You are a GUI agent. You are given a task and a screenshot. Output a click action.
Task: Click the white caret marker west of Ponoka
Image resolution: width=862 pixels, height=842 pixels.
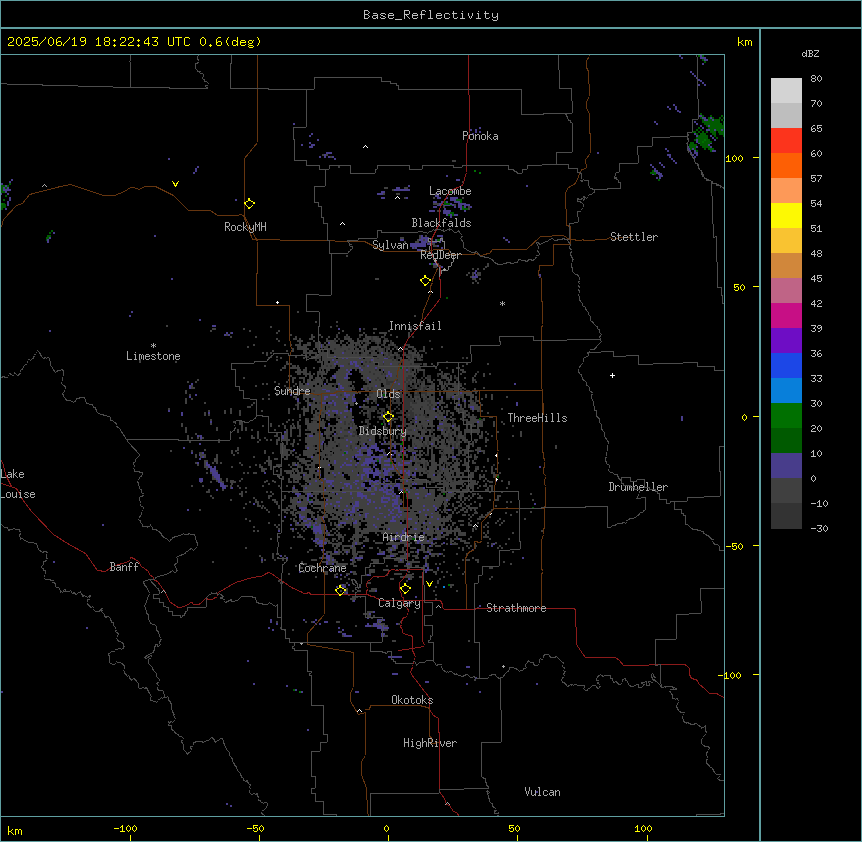point(366,147)
